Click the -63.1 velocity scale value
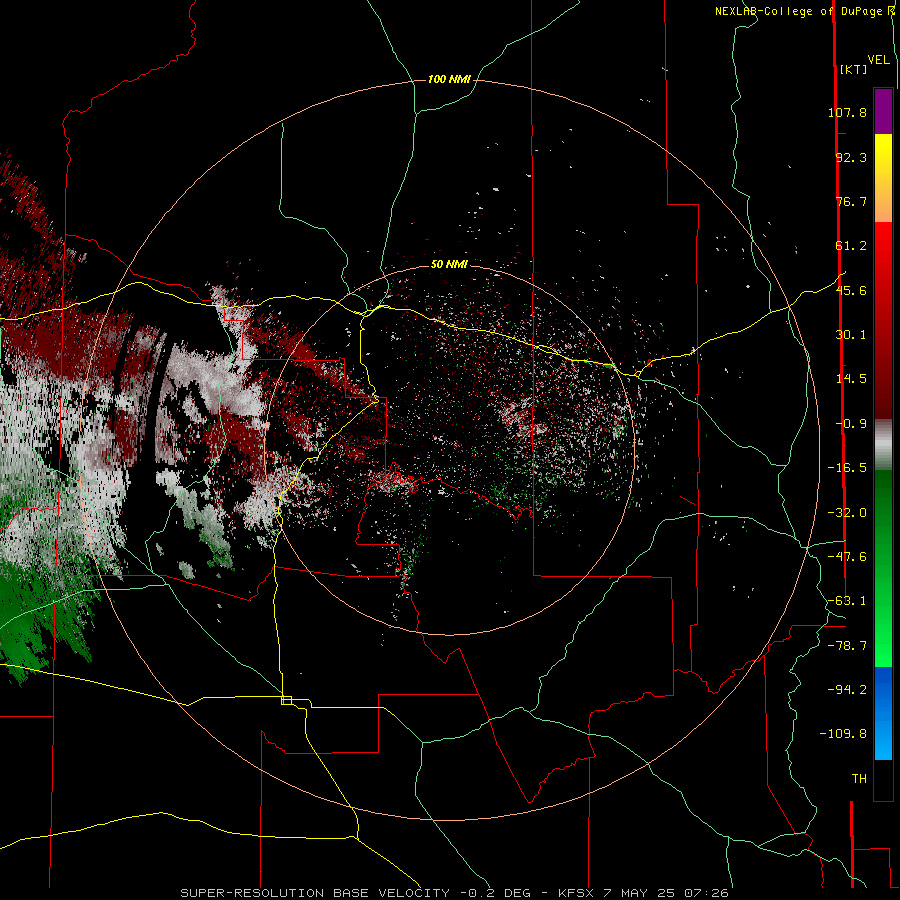The height and width of the screenshot is (900, 900). 847,601
